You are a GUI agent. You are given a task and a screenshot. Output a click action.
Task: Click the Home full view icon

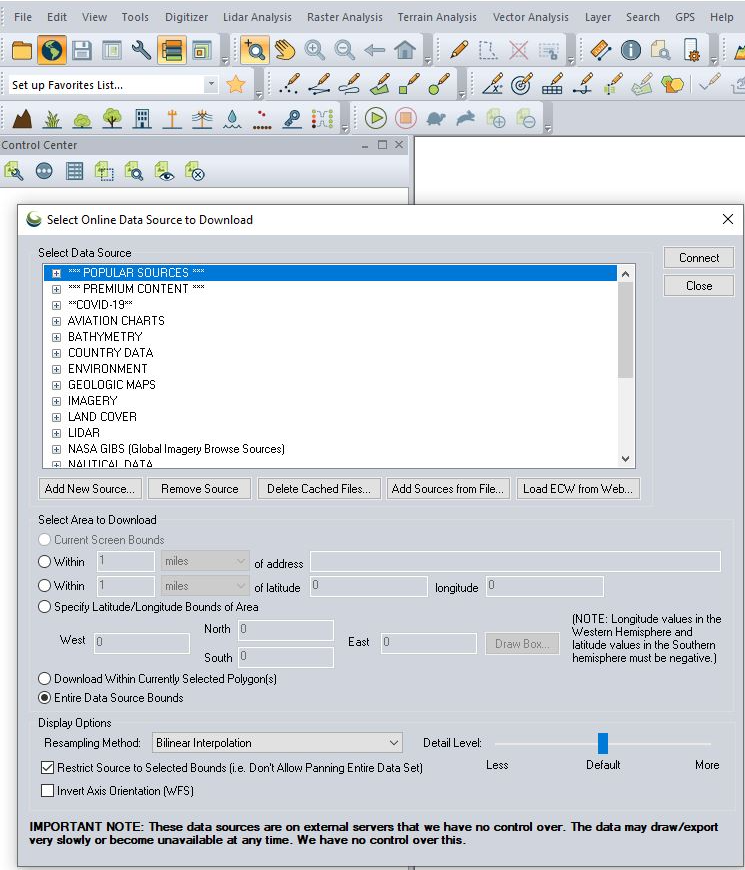click(405, 50)
